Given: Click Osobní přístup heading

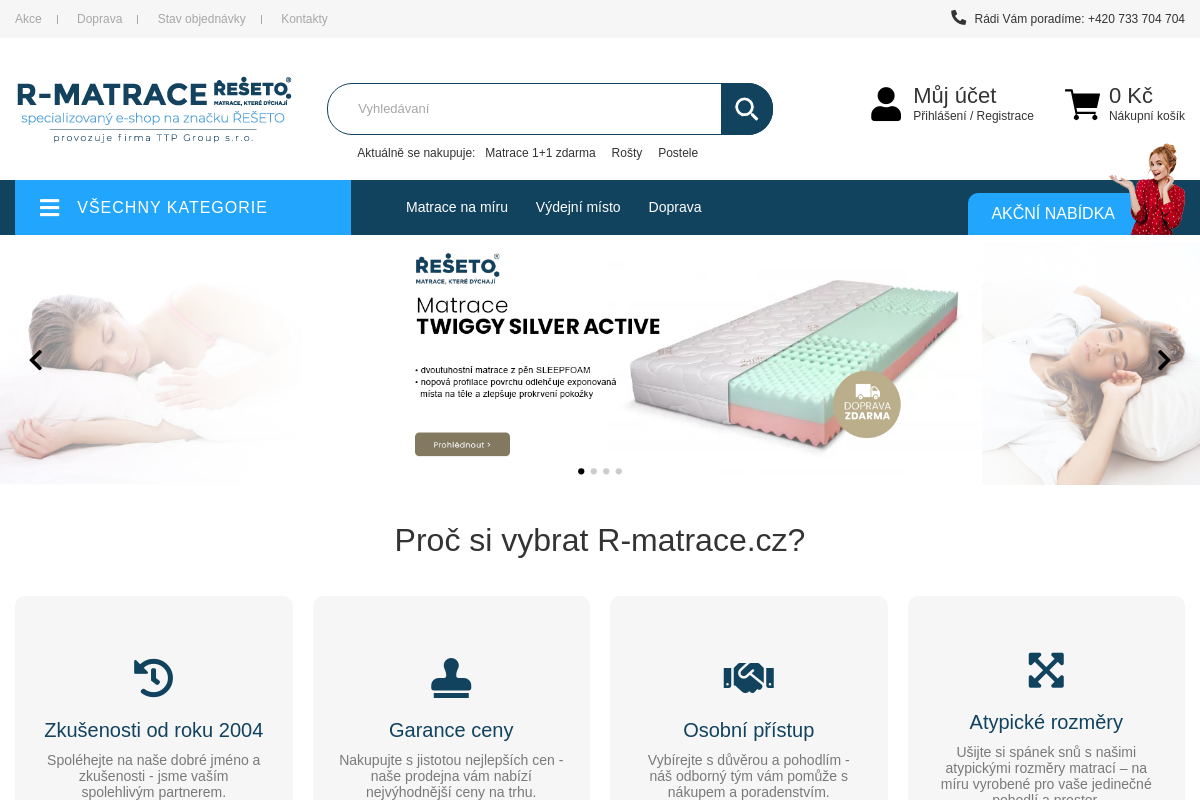Looking at the screenshot, I should coord(749,730).
